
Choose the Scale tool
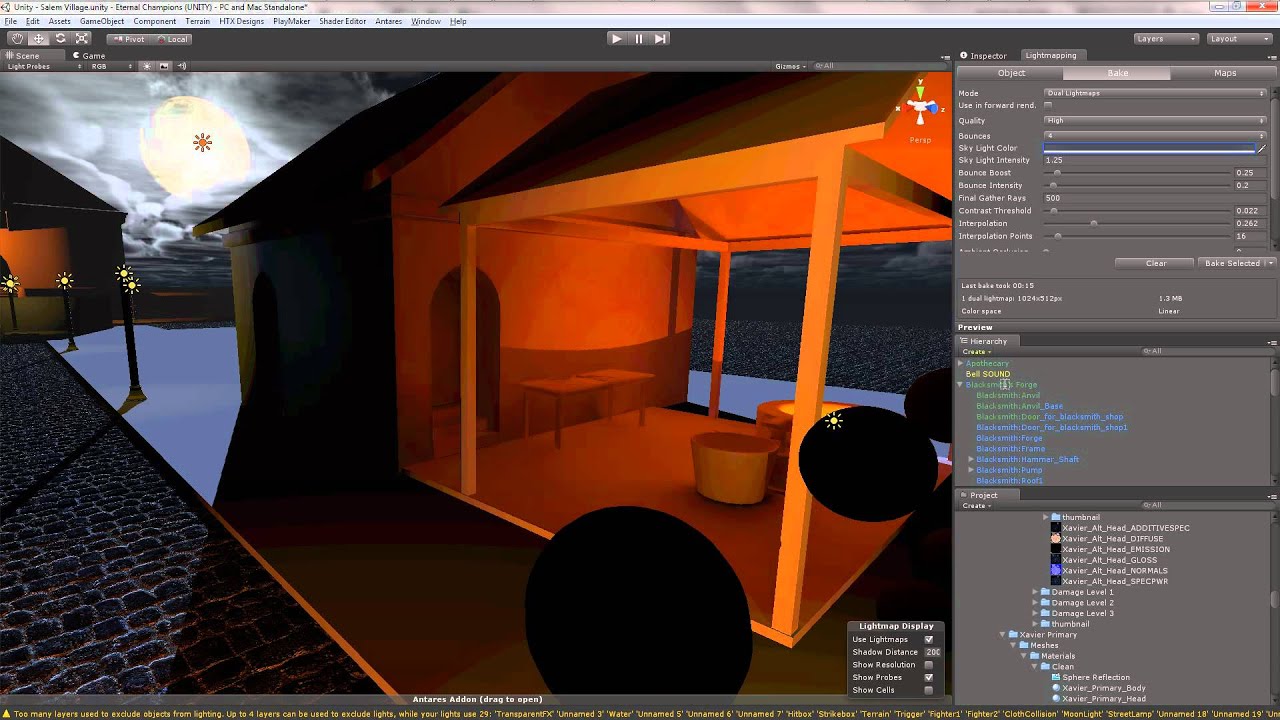82,38
